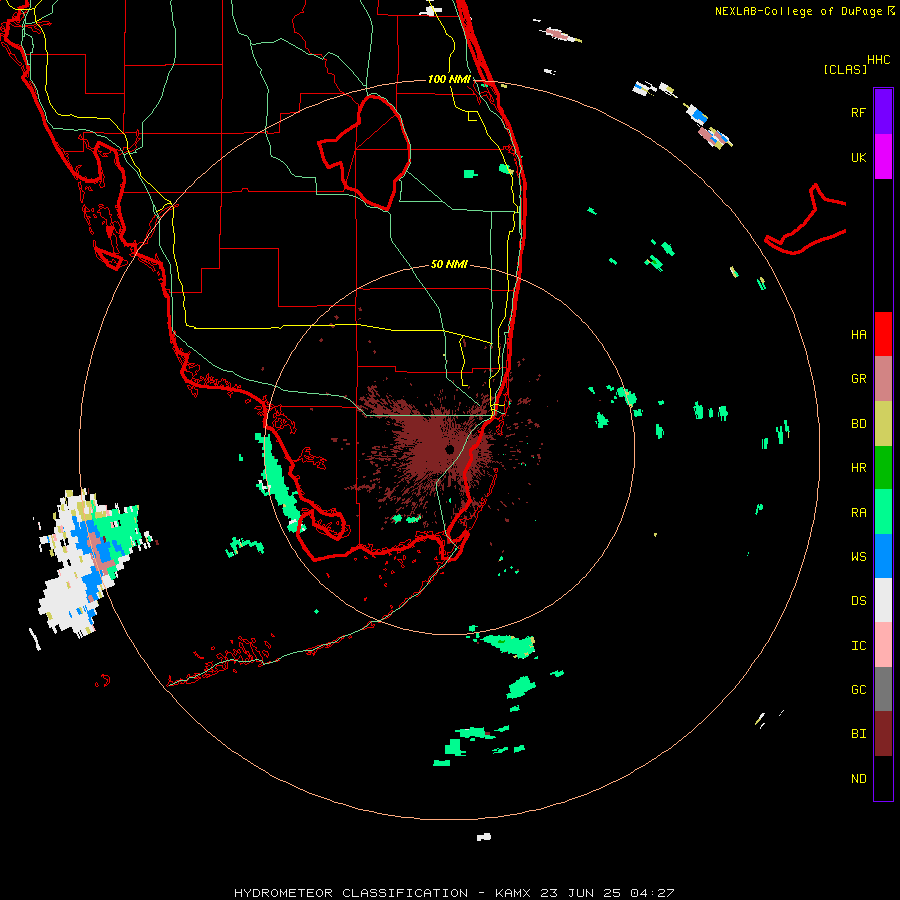
Task: Click the GC gray legend swatch
Action: coord(883,689)
